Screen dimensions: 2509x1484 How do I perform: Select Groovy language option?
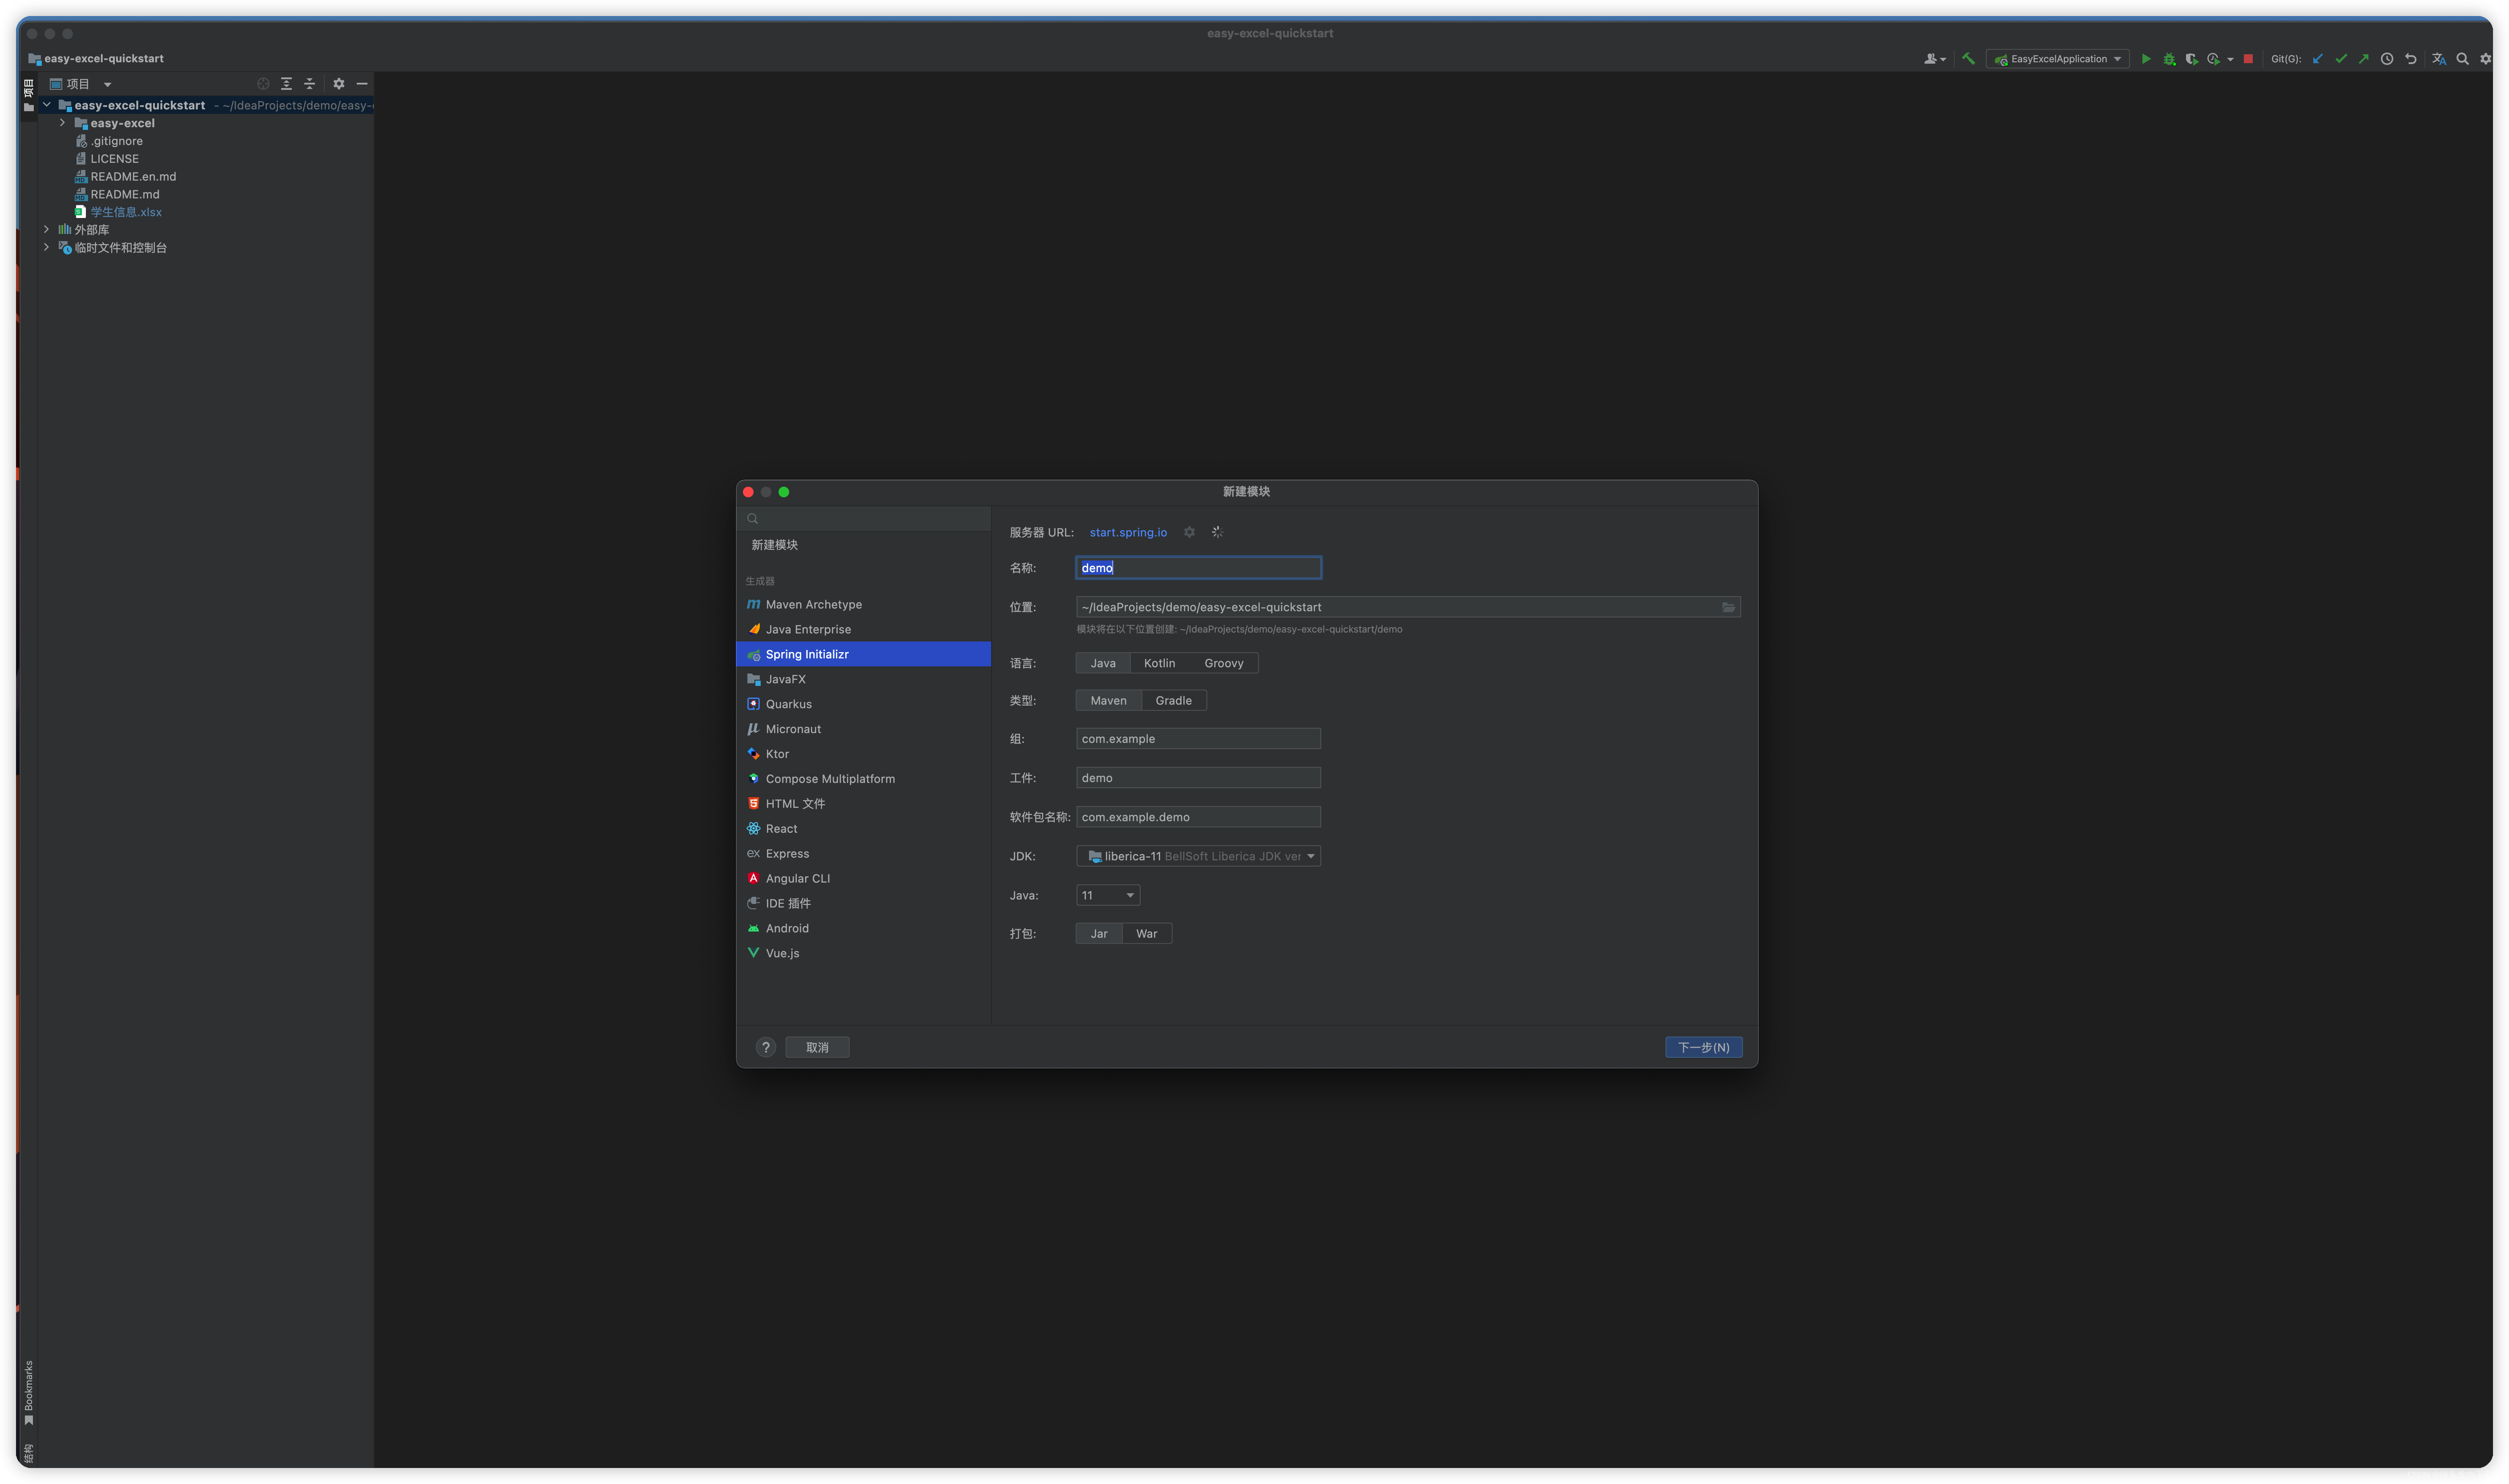(x=1223, y=663)
